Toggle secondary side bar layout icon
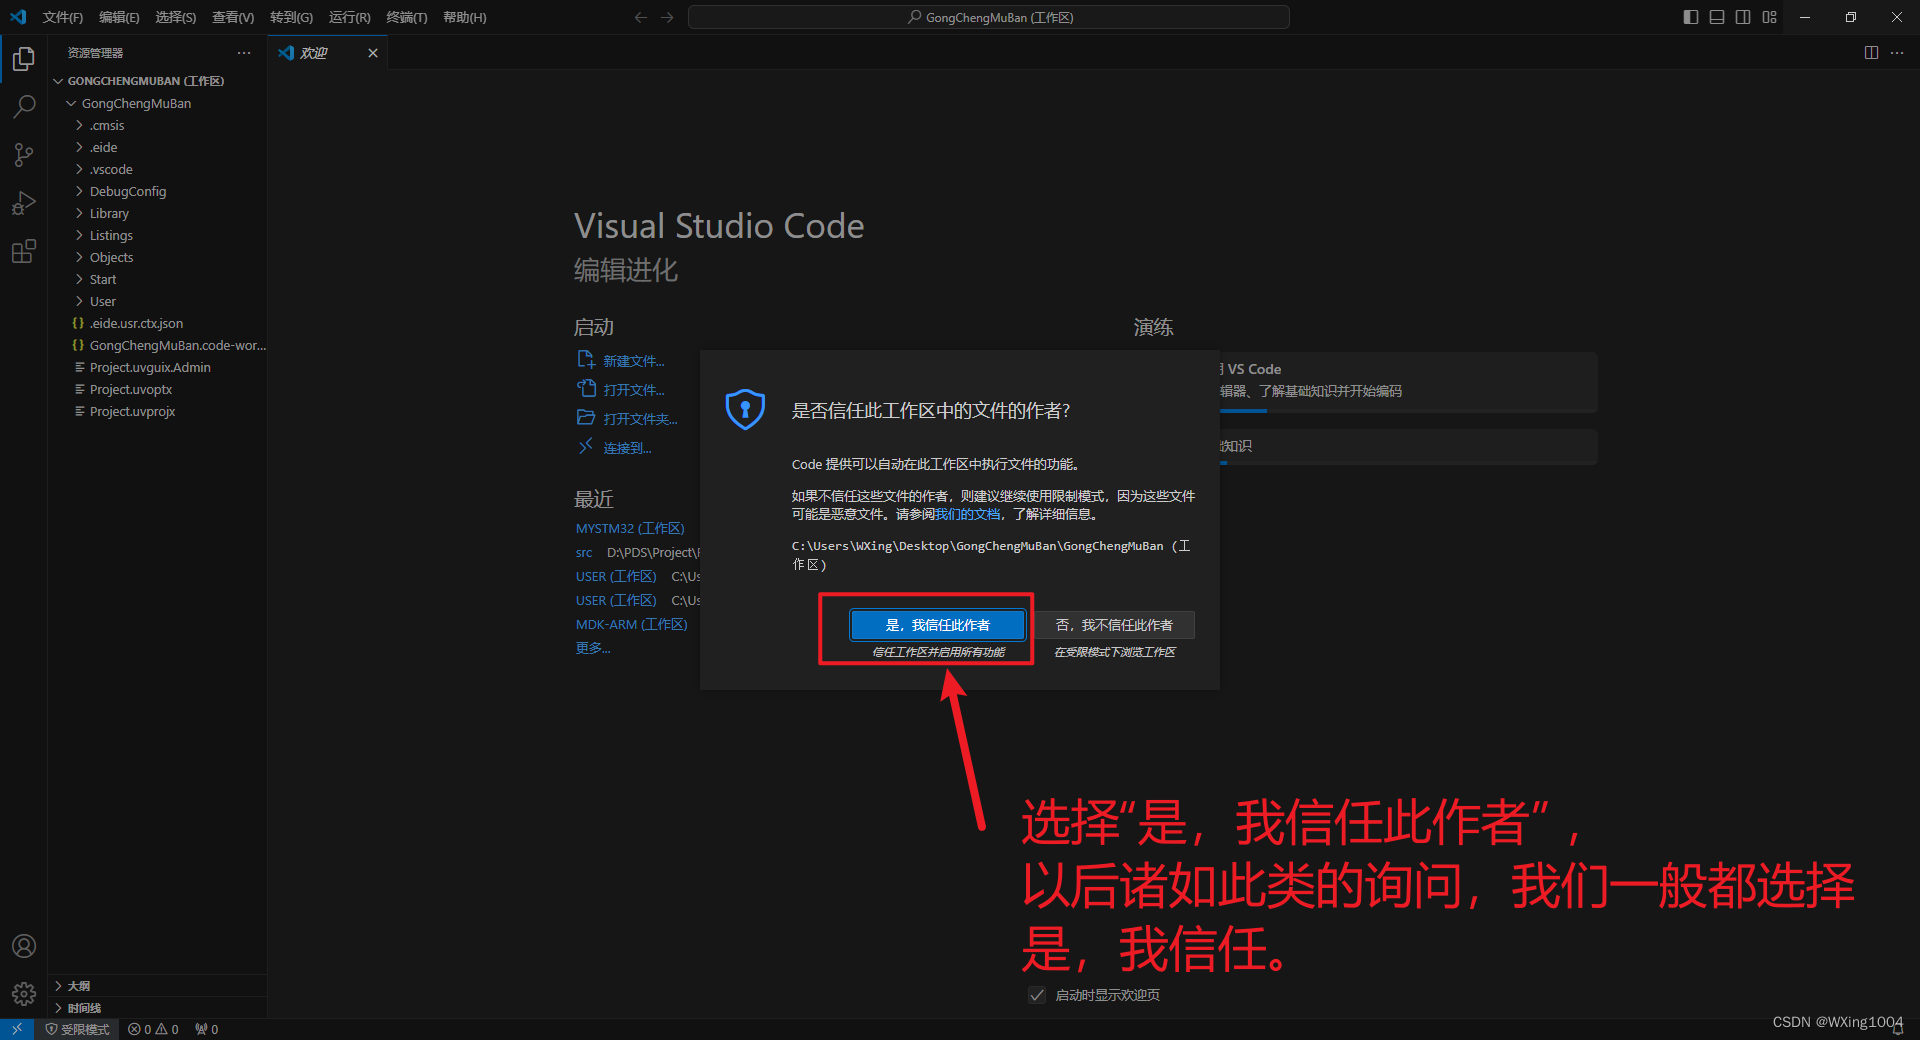The width and height of the screenshot is (1920, 1040). tap(1743, 17)
